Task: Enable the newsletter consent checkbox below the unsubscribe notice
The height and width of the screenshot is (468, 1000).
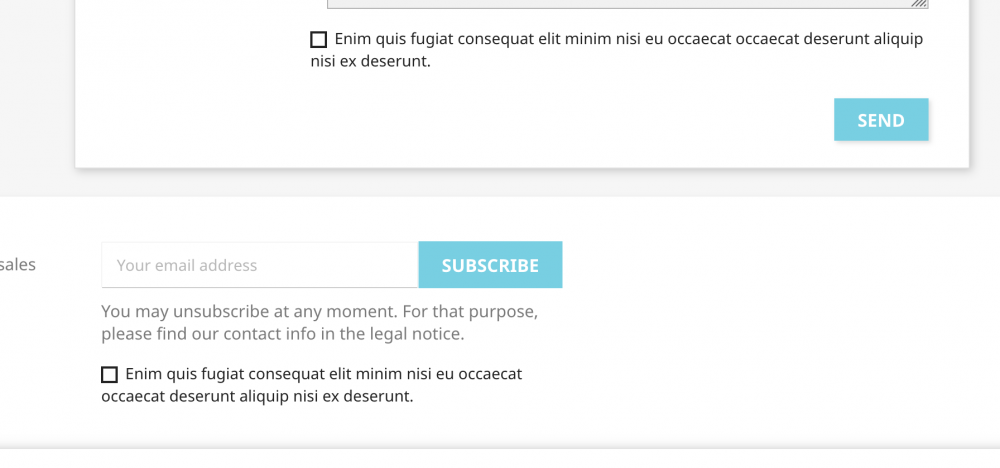Action: coord(109,374)
